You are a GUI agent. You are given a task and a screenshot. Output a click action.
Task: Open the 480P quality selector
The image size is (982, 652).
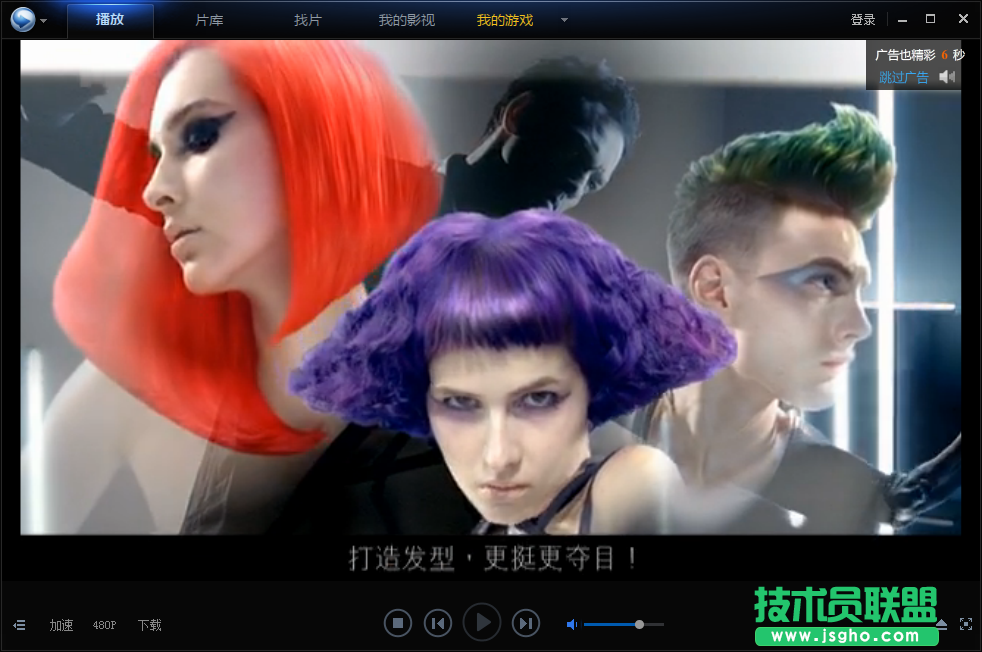point(105,625)
